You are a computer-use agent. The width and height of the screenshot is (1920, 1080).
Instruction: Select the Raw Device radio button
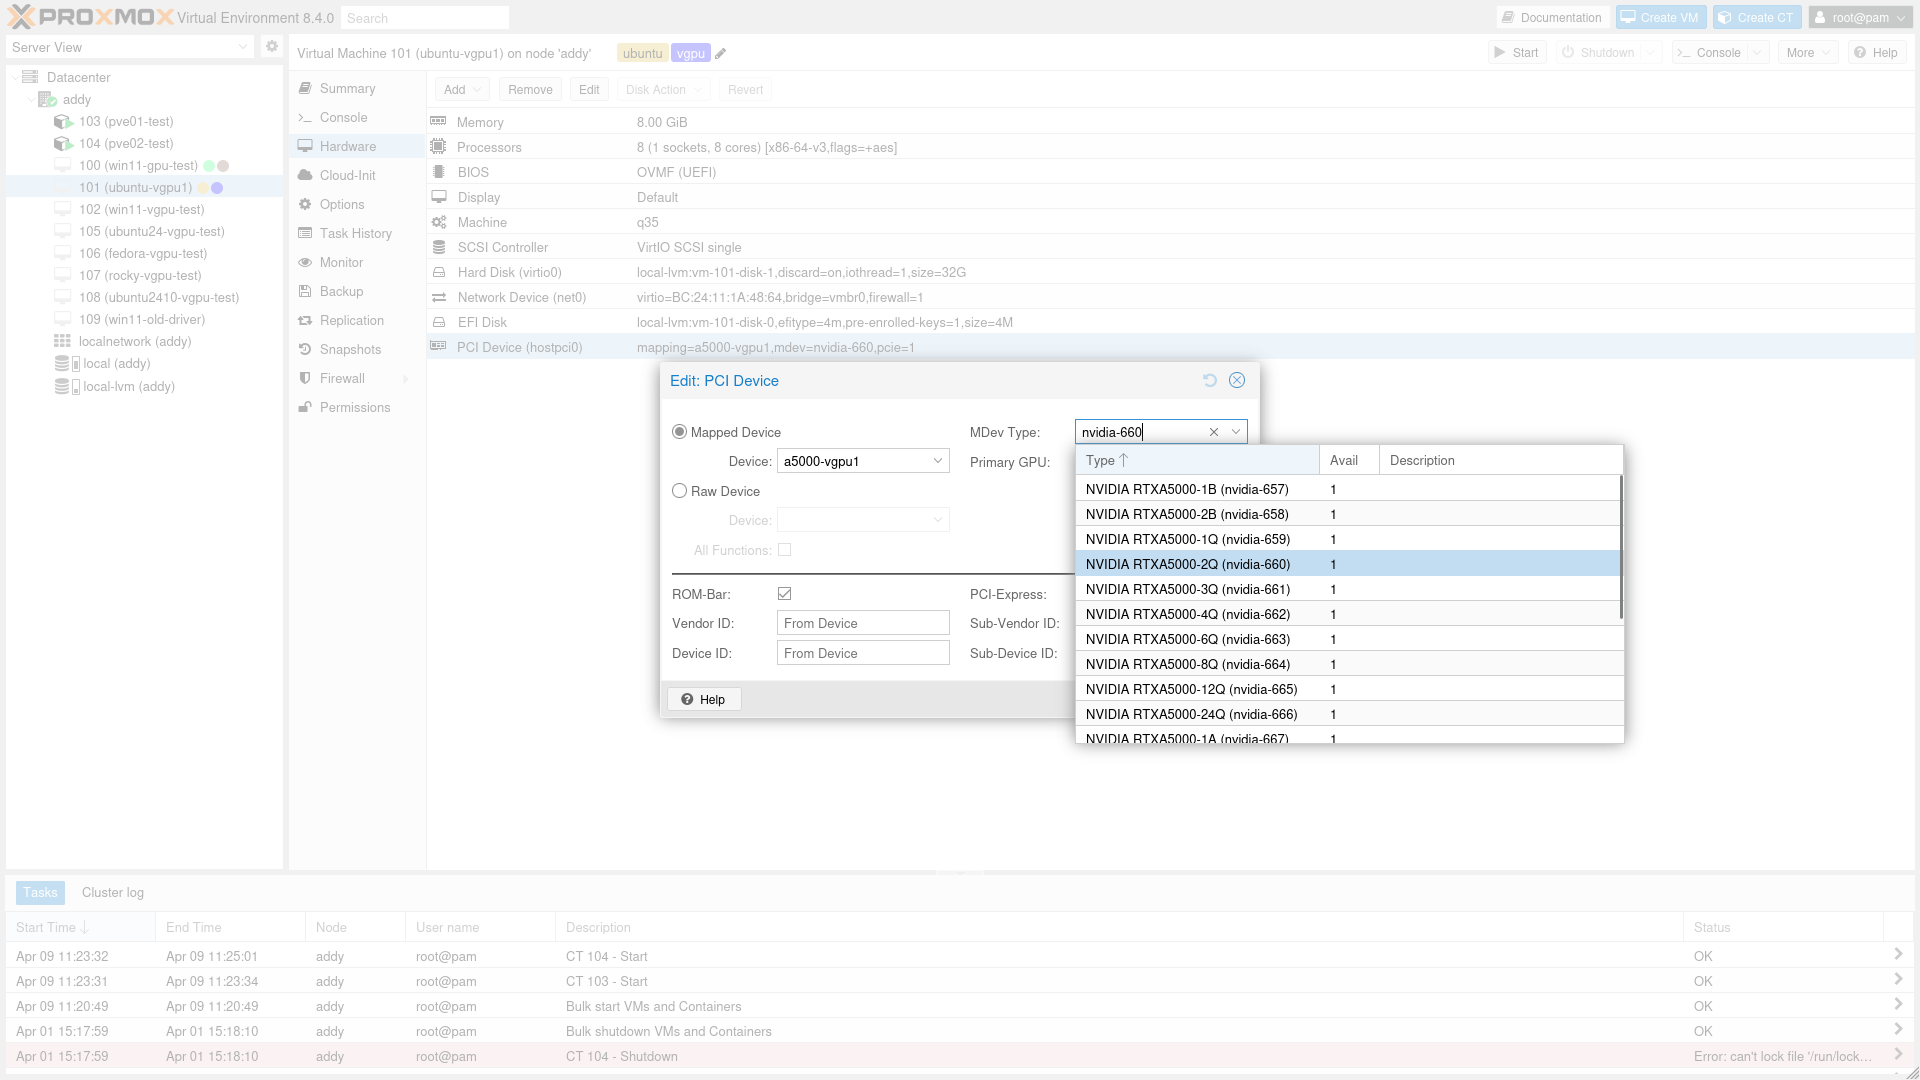tap(680, 491)
